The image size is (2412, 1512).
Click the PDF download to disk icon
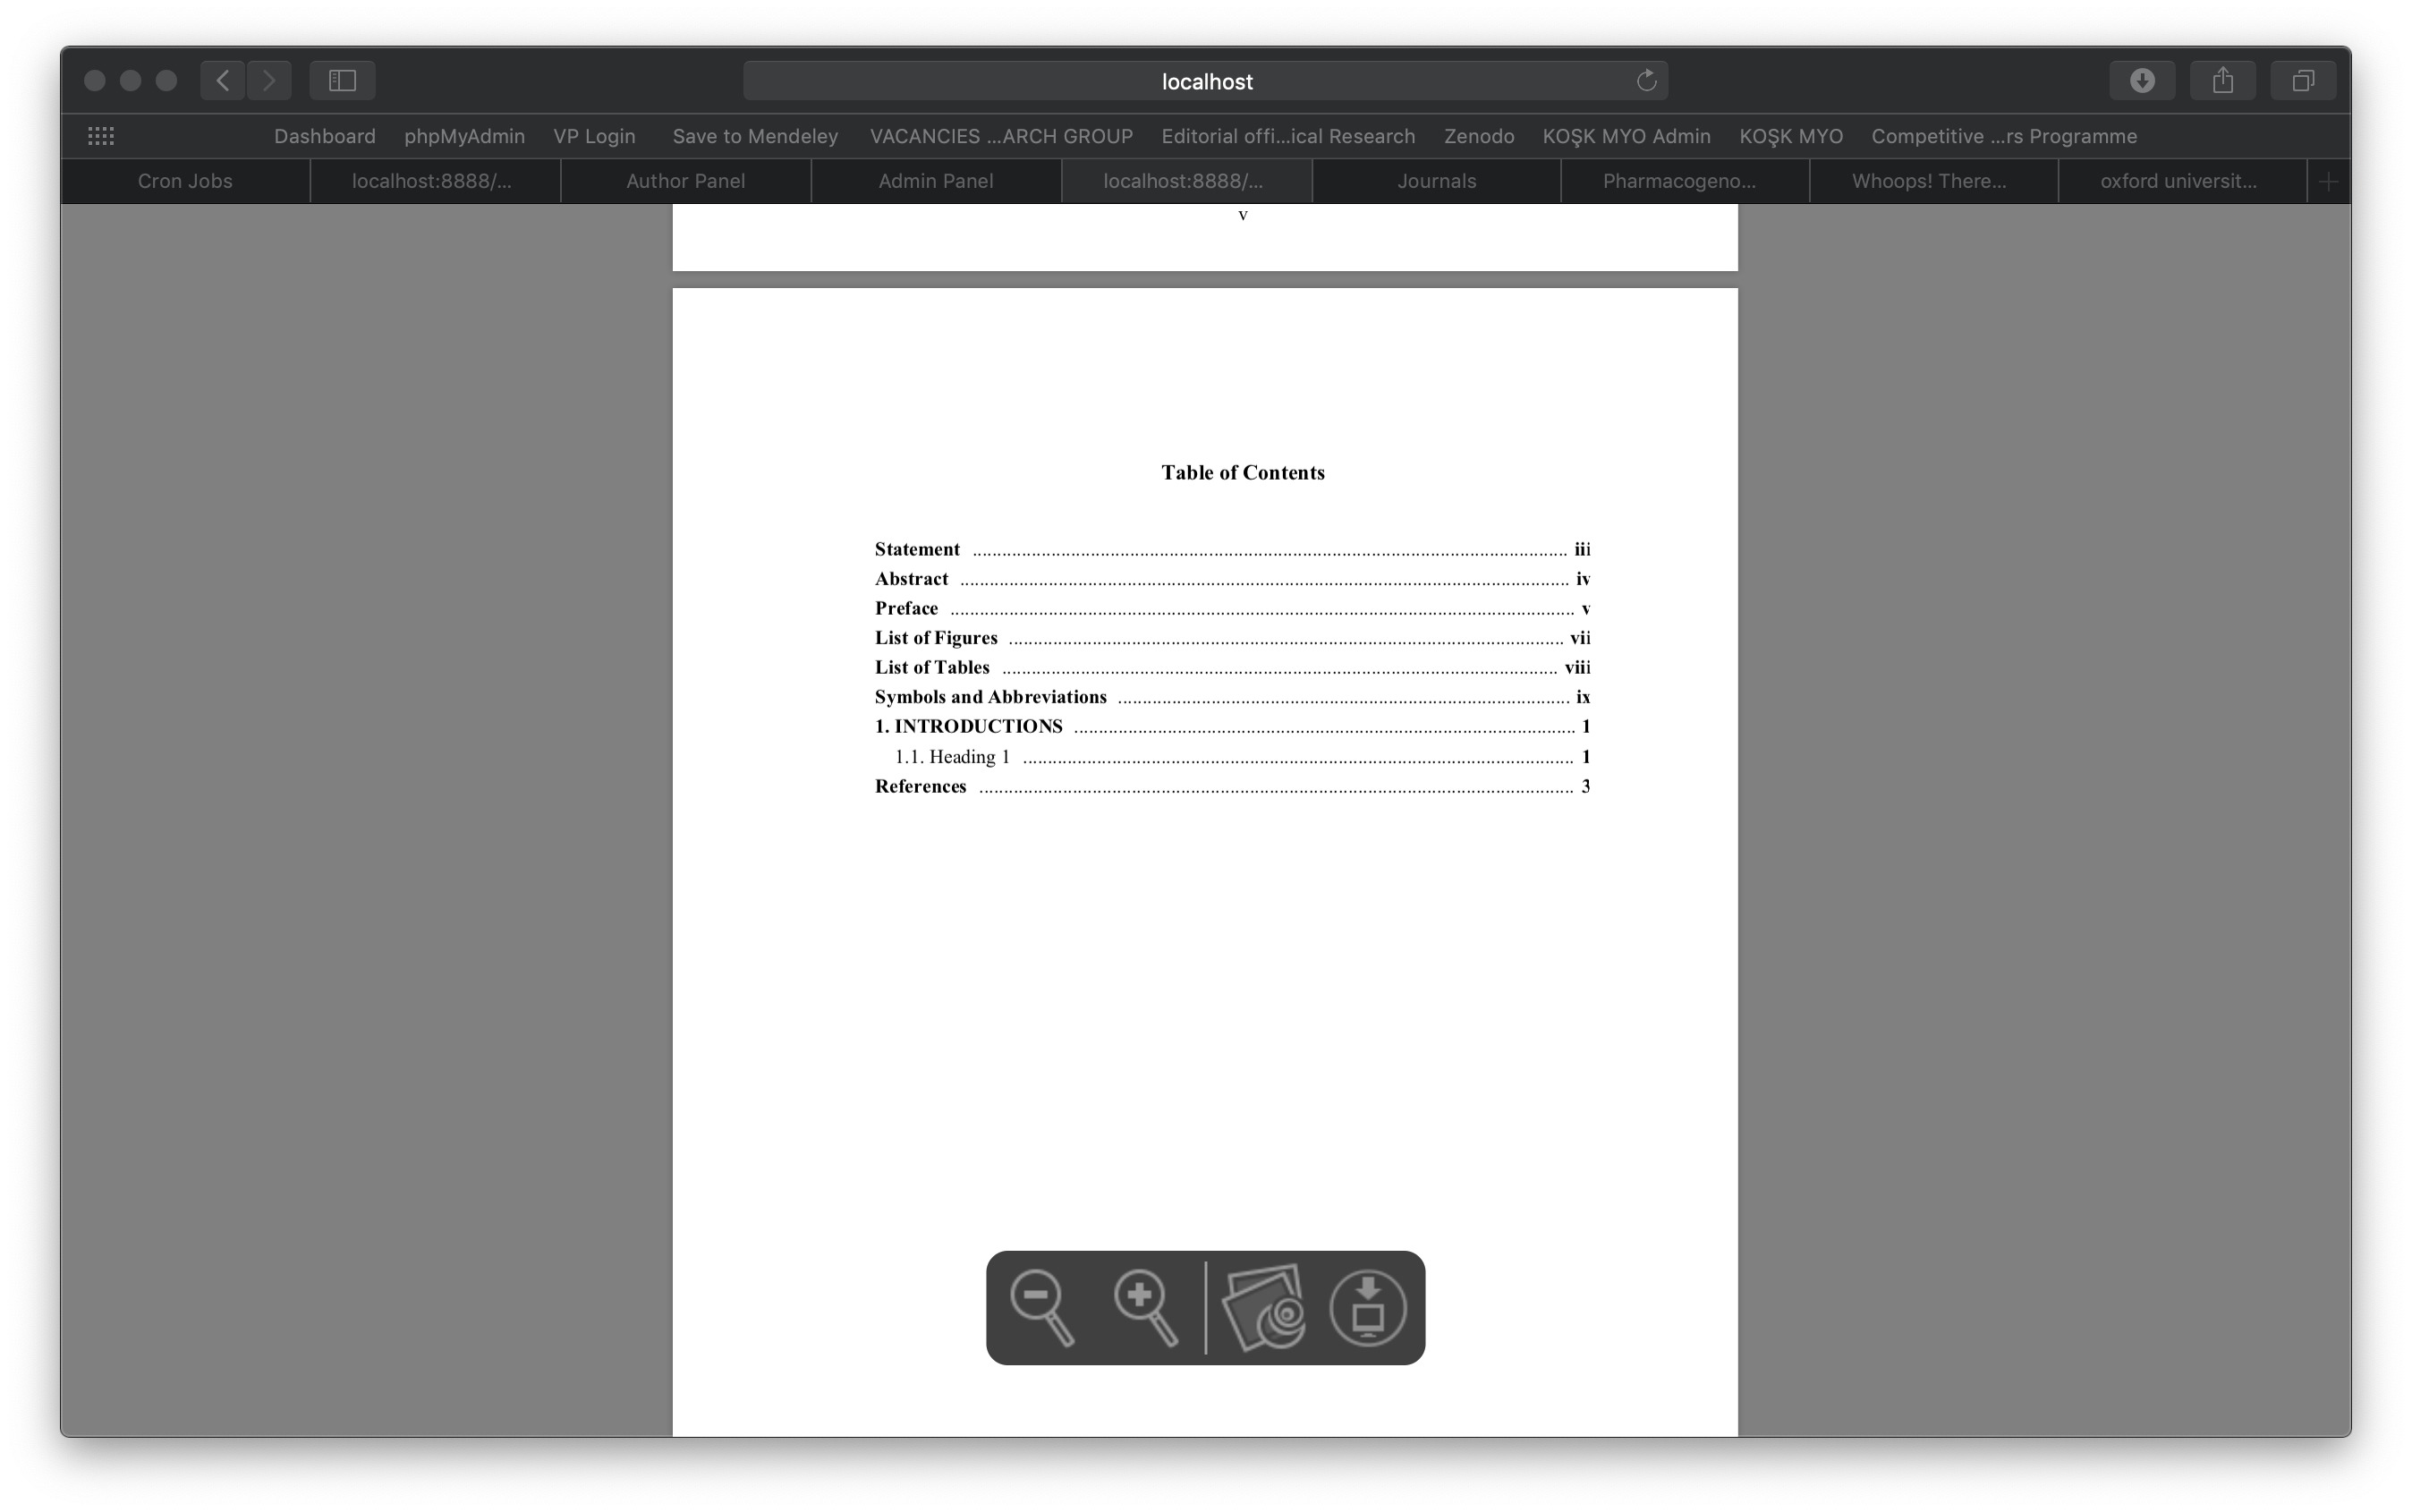[x=1368, y=1307]
